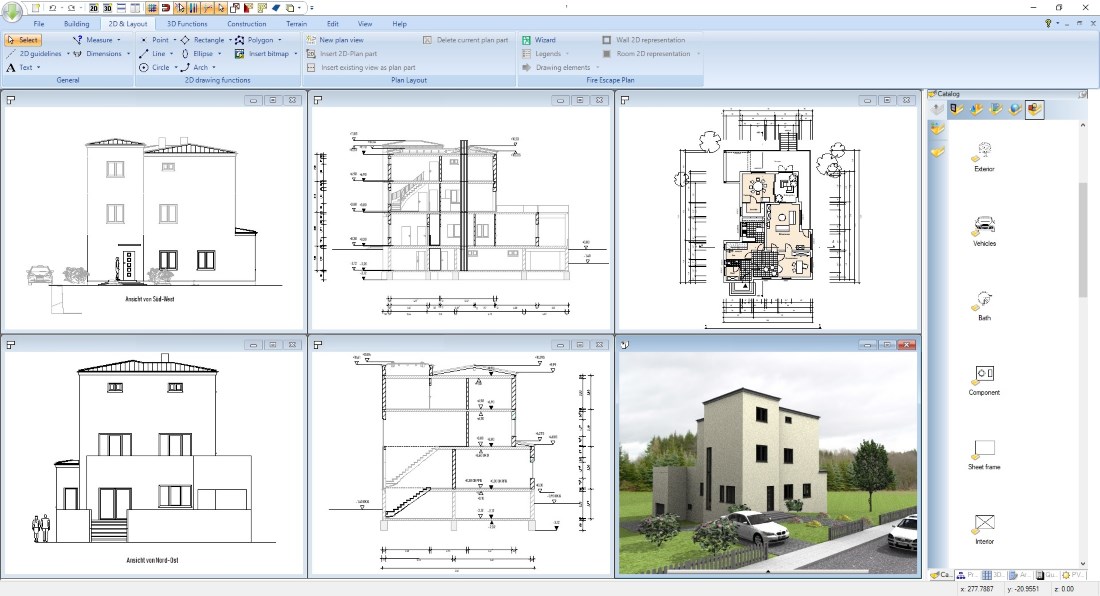Select the Measure tool icon
The image size is (1100, 596).
pos(77,40)
